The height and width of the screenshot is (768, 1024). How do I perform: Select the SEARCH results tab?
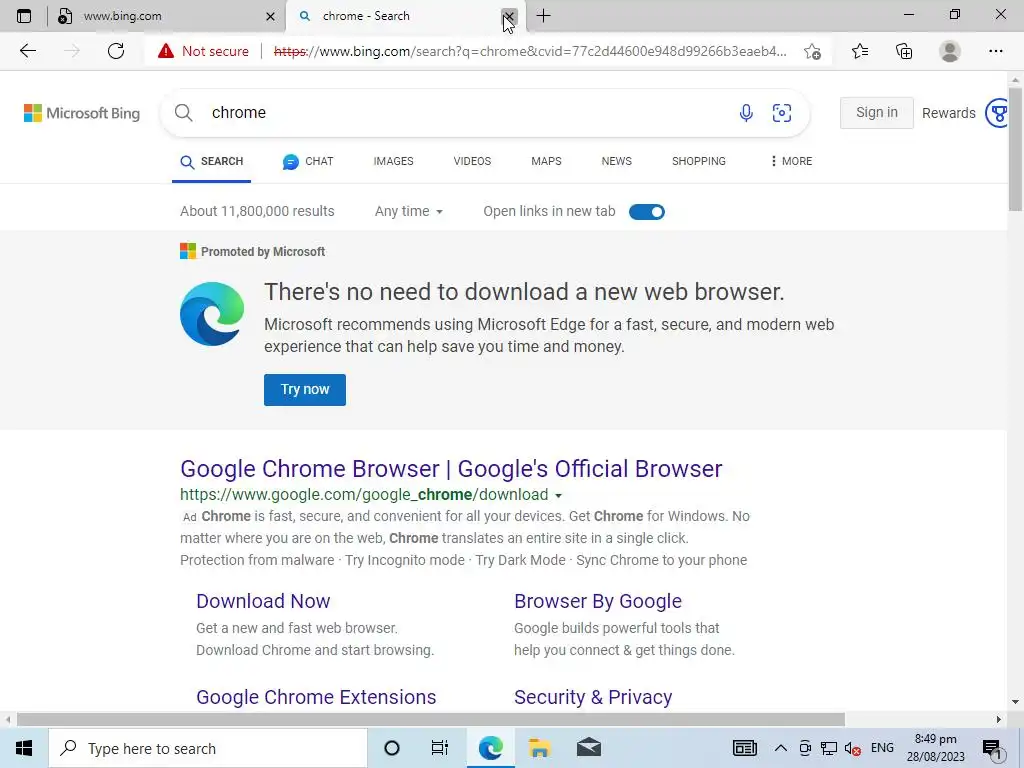212,161
